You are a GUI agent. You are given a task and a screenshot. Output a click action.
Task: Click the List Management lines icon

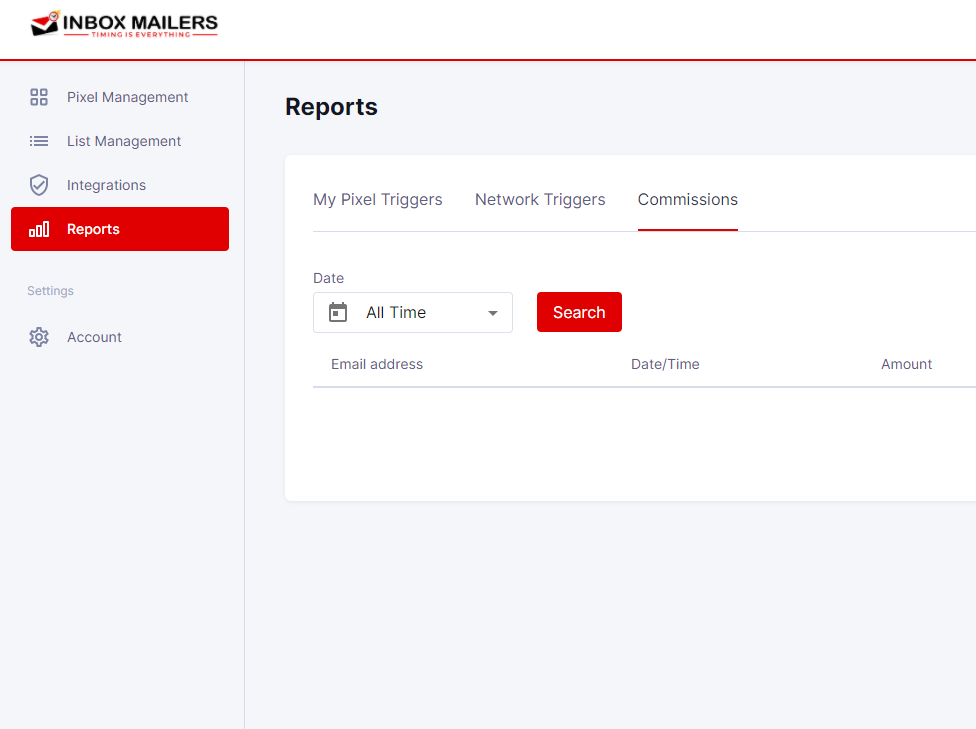point(39,141)
